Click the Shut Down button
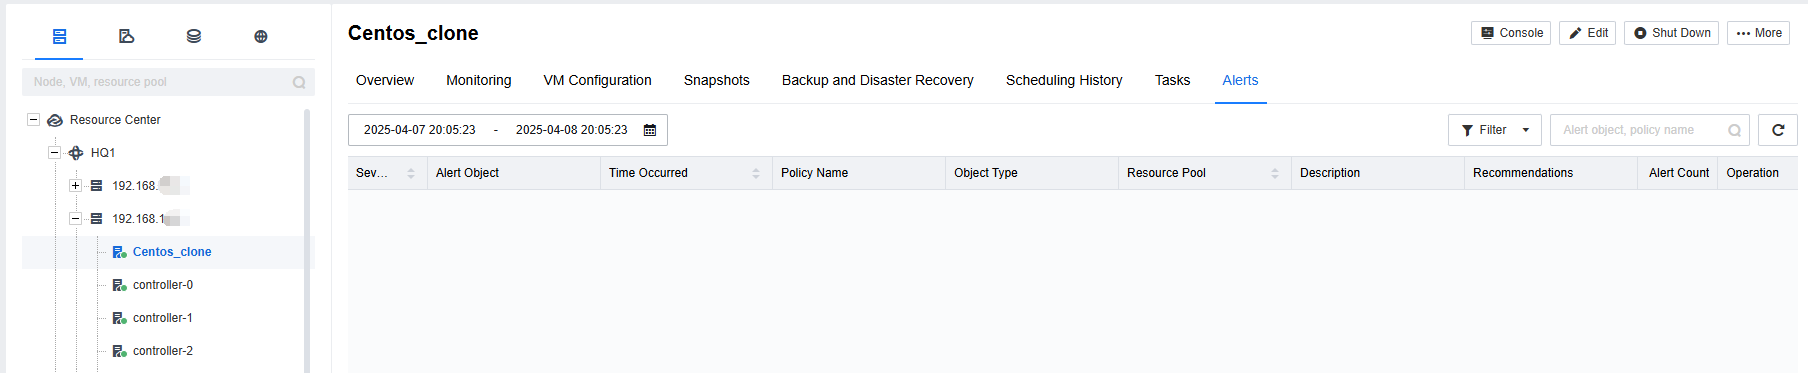 (1671, 33)
